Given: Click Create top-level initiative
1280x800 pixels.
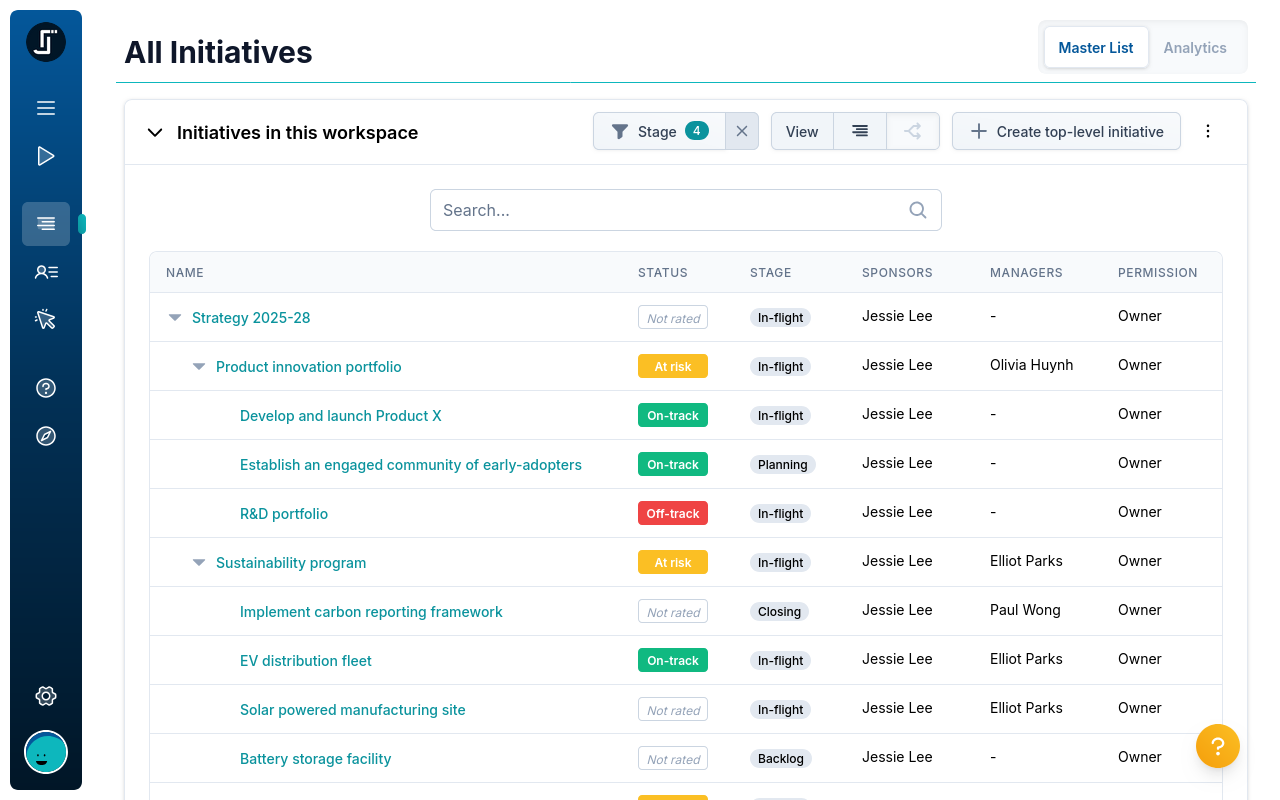Looking at the screenshot, I should [x=1066, y=131].
